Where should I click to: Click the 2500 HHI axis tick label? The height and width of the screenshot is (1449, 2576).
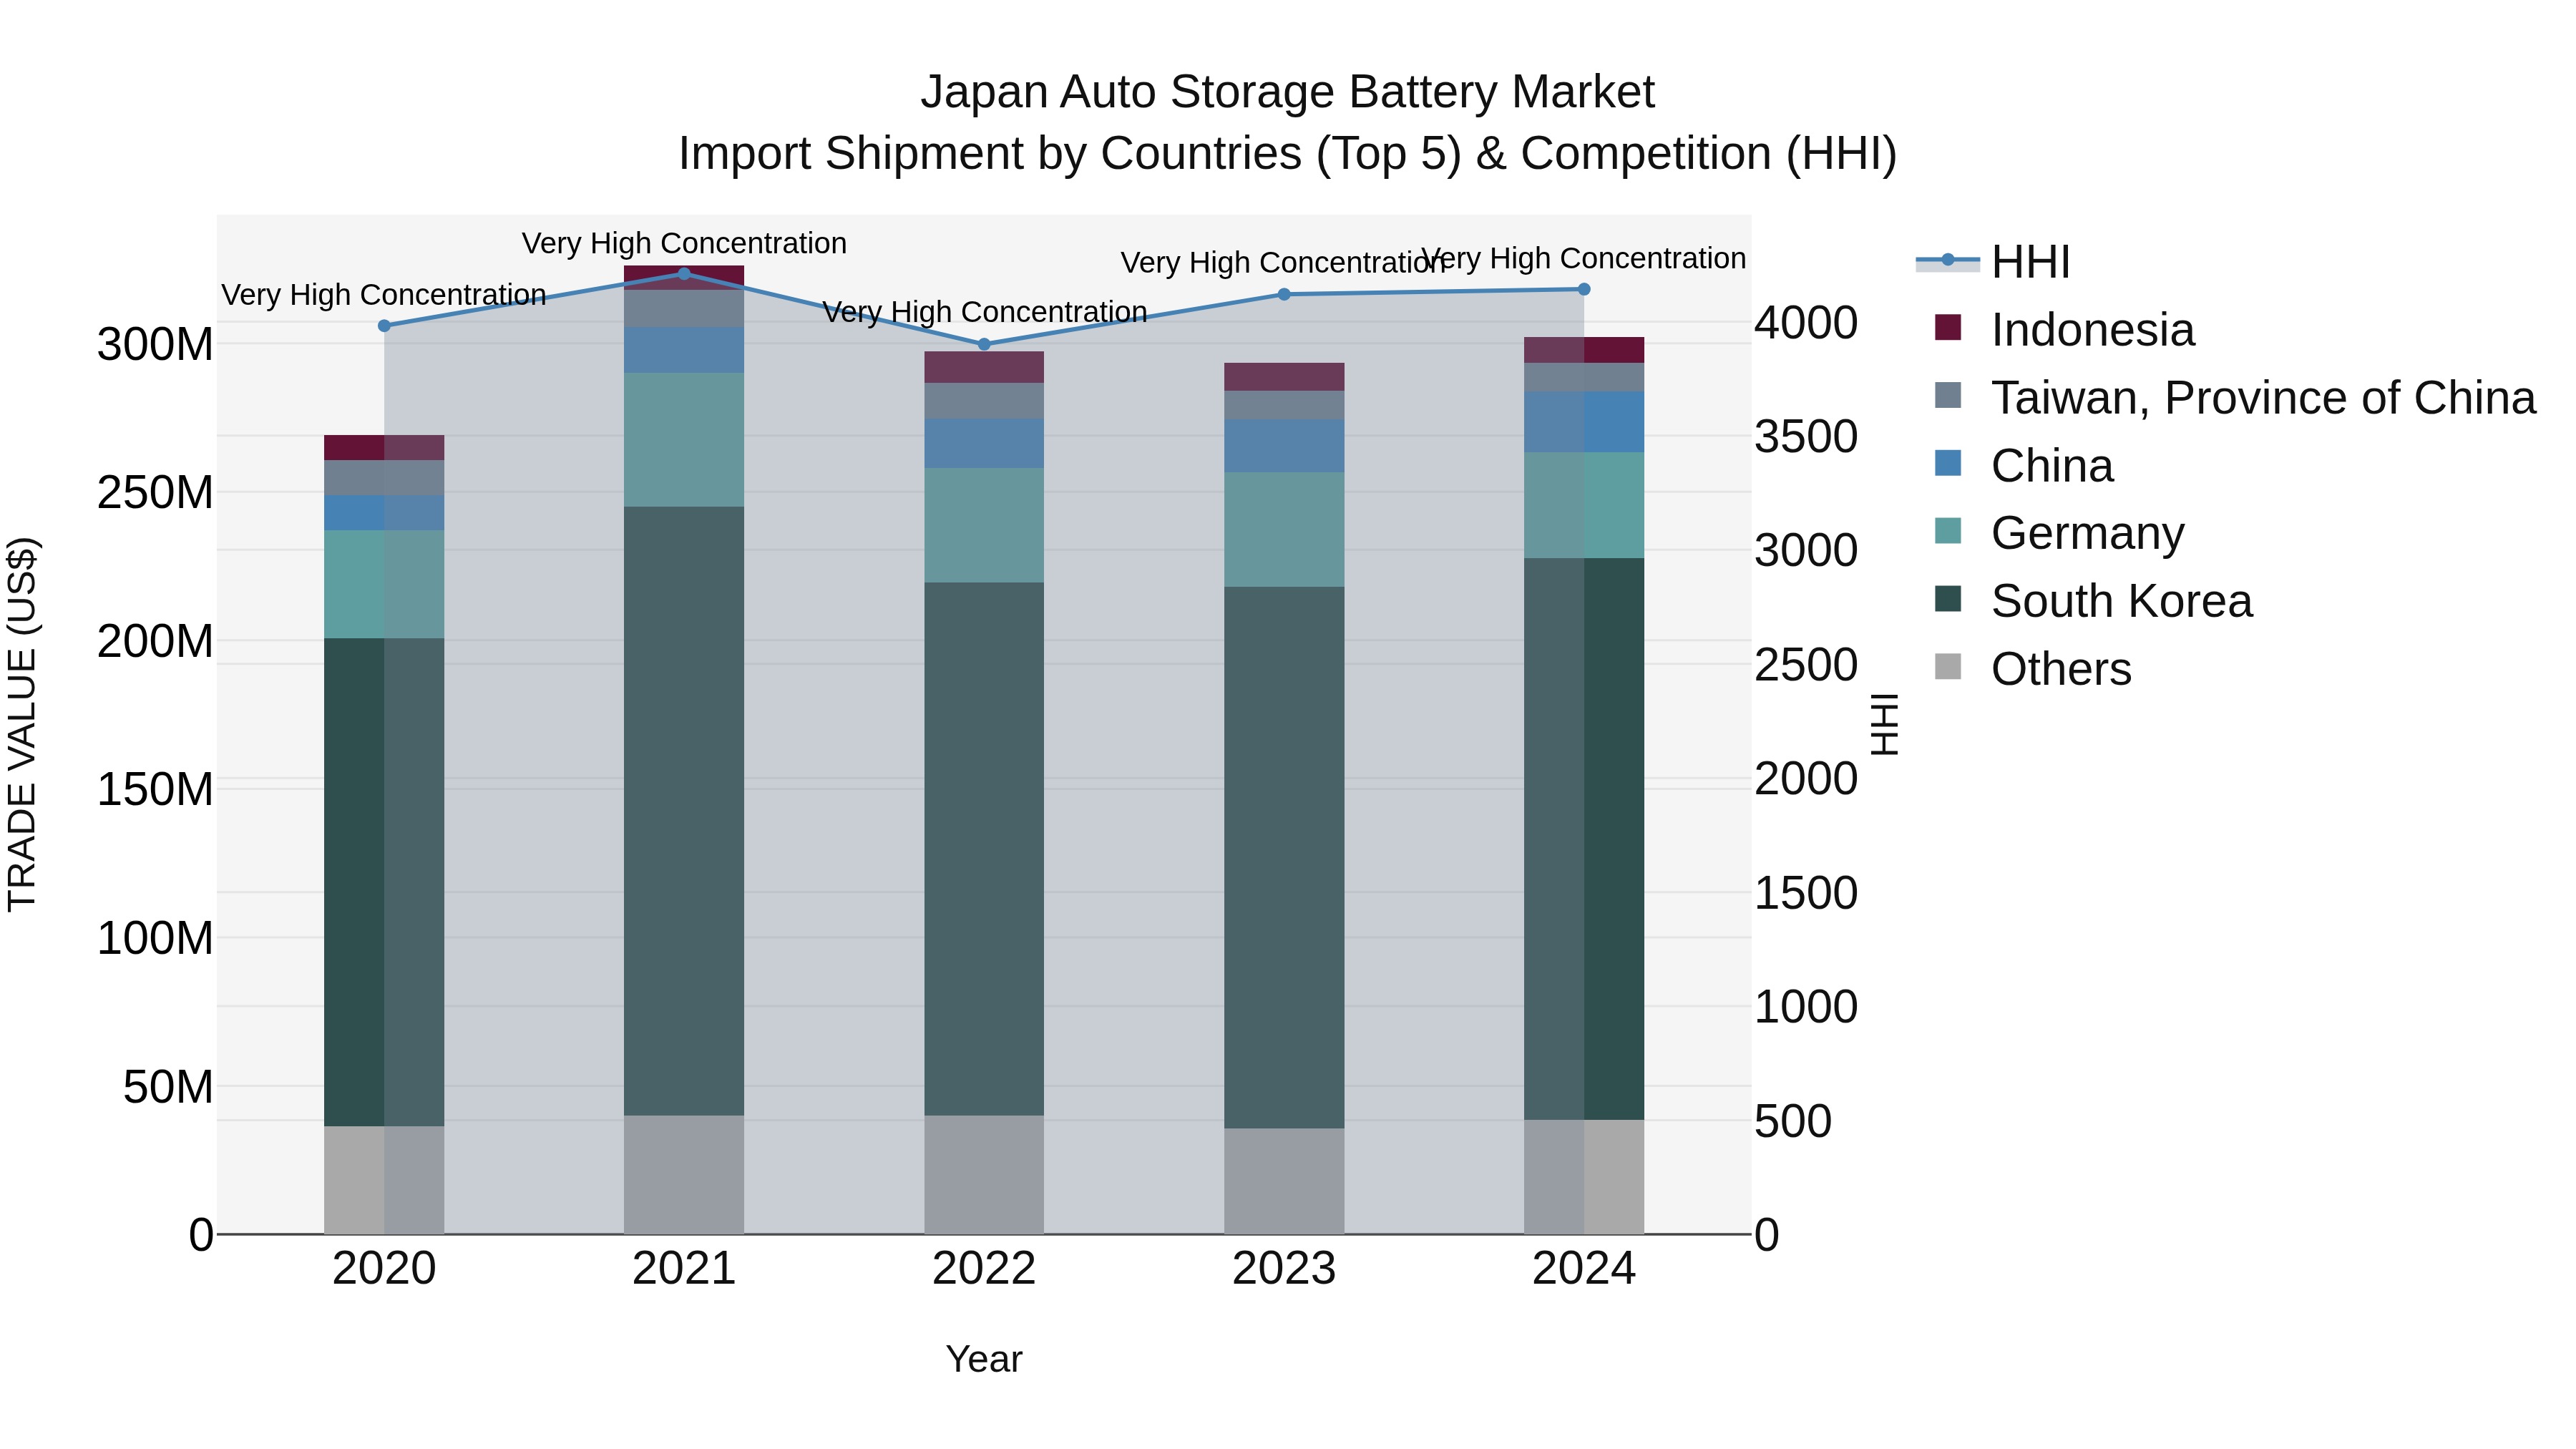click(1806, 665)
